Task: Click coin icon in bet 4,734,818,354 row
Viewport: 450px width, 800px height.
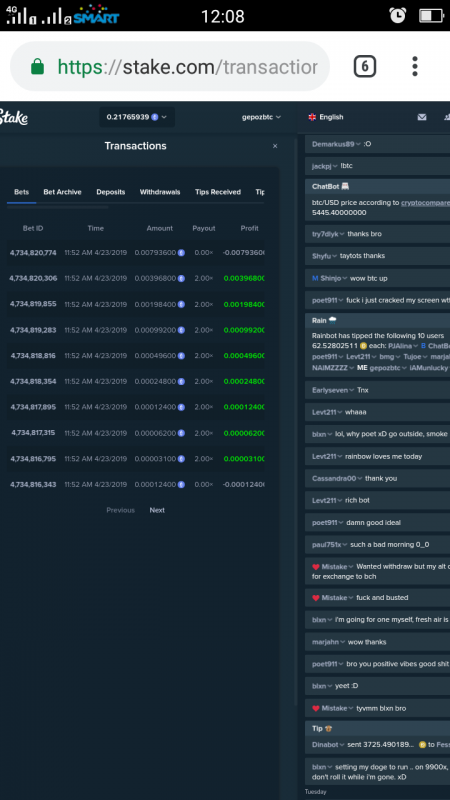Action: click(181, 382)
